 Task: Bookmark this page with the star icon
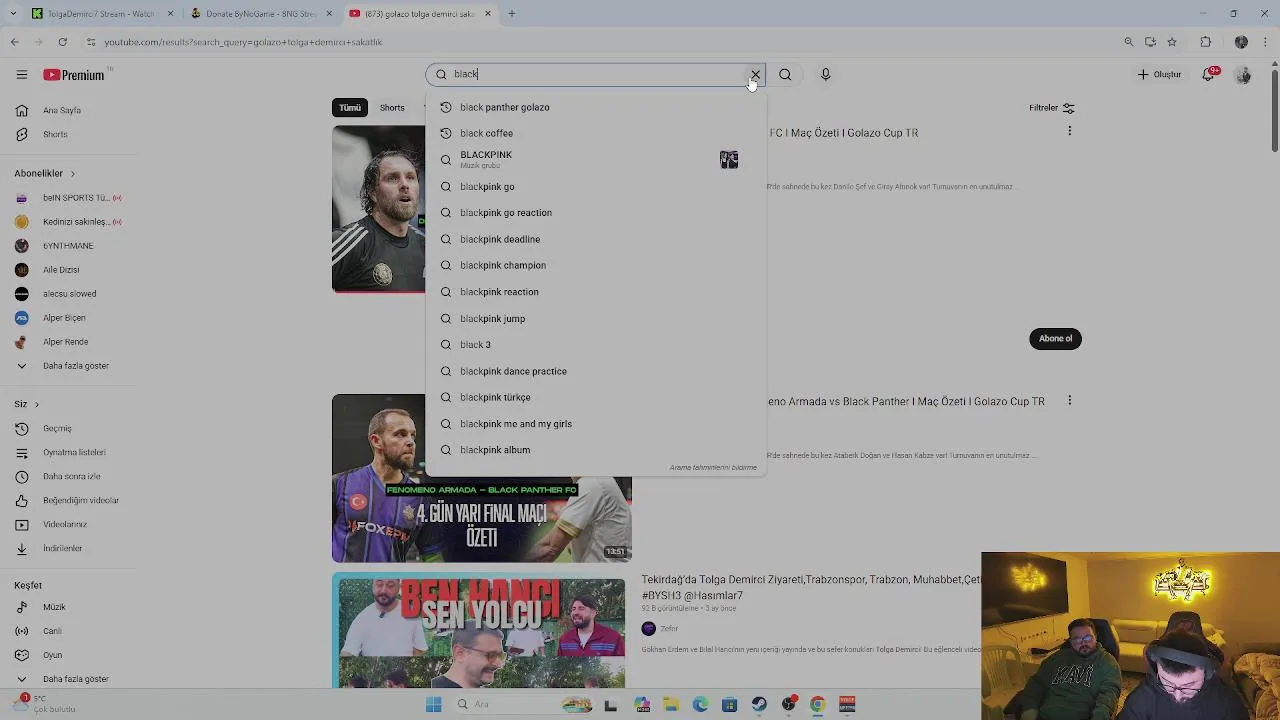point(1172,42)
